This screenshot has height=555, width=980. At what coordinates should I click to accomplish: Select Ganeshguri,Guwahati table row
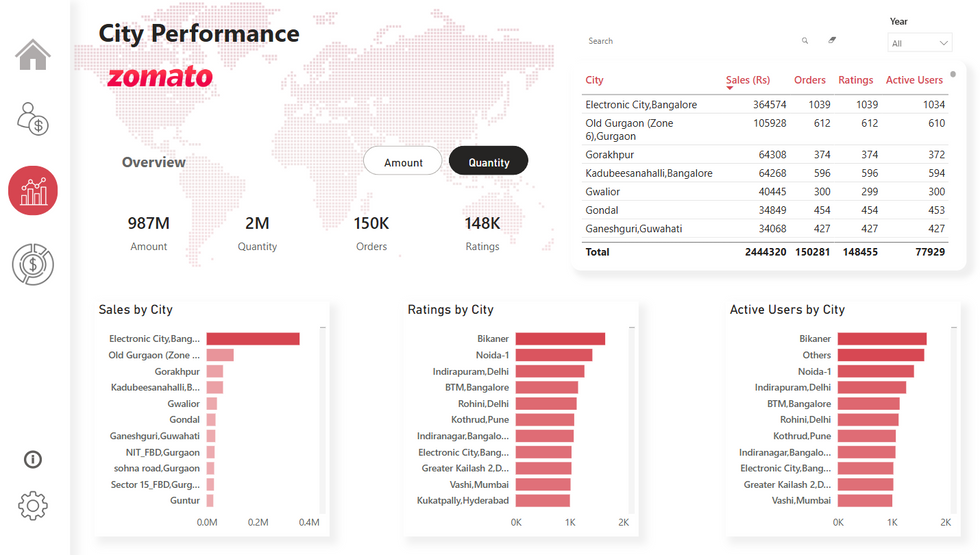click(765, 229)
